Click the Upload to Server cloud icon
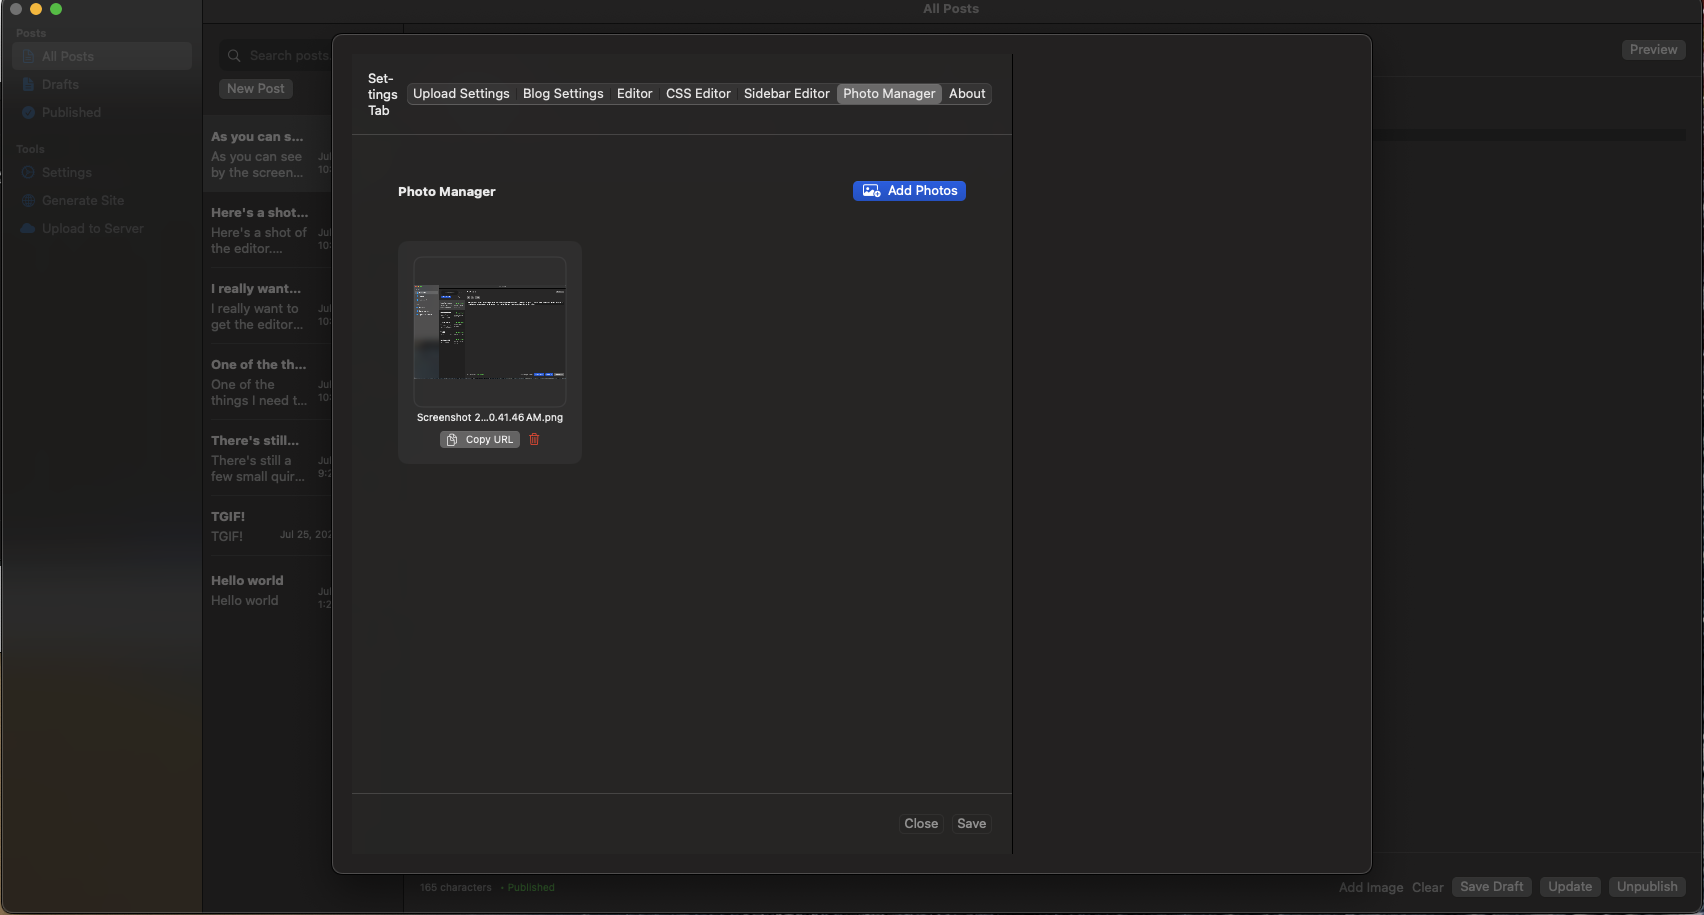This screenshot has width=1704, height=915. pyautogui.click(x=28, y=229)
